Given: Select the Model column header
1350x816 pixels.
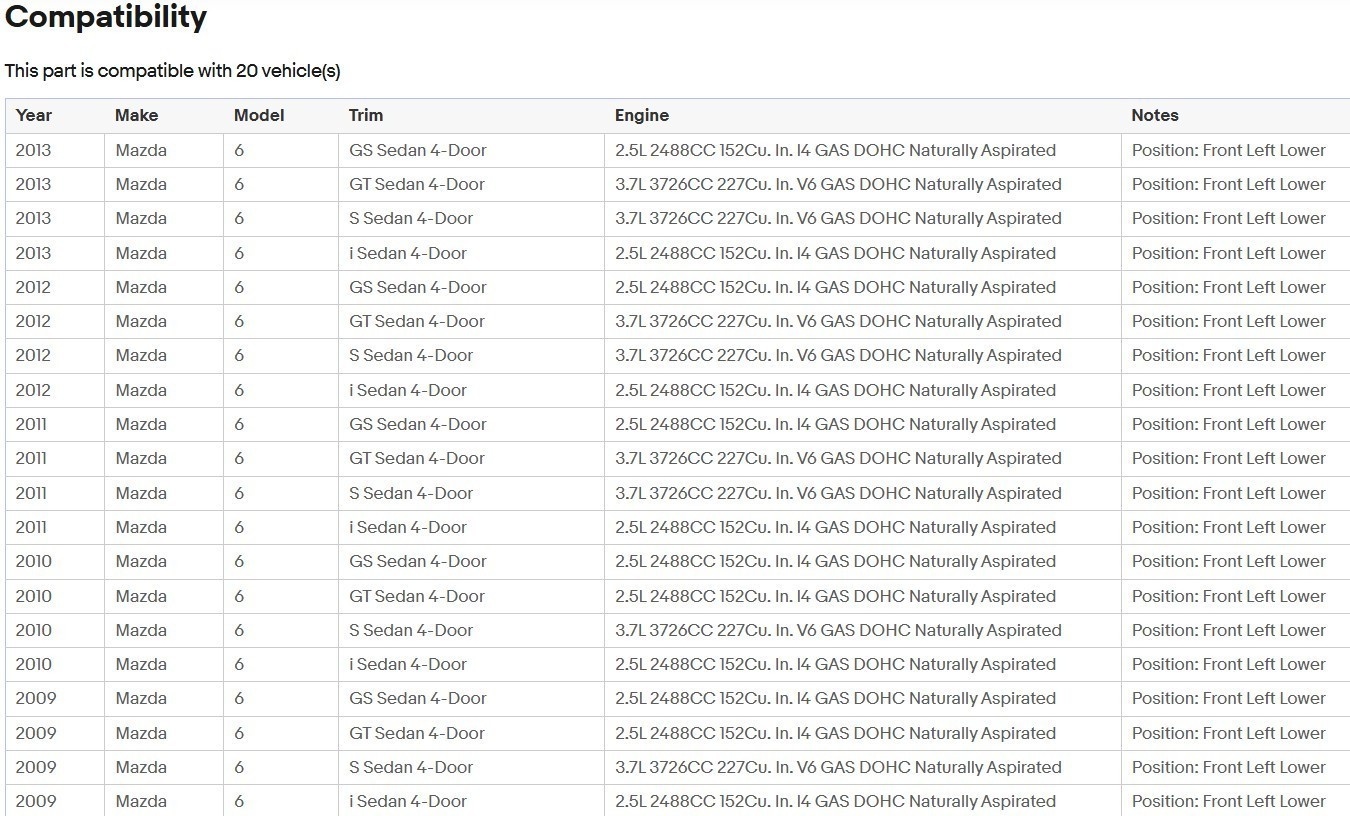Looking at the screenshot, I should click(x=259, y=115).
